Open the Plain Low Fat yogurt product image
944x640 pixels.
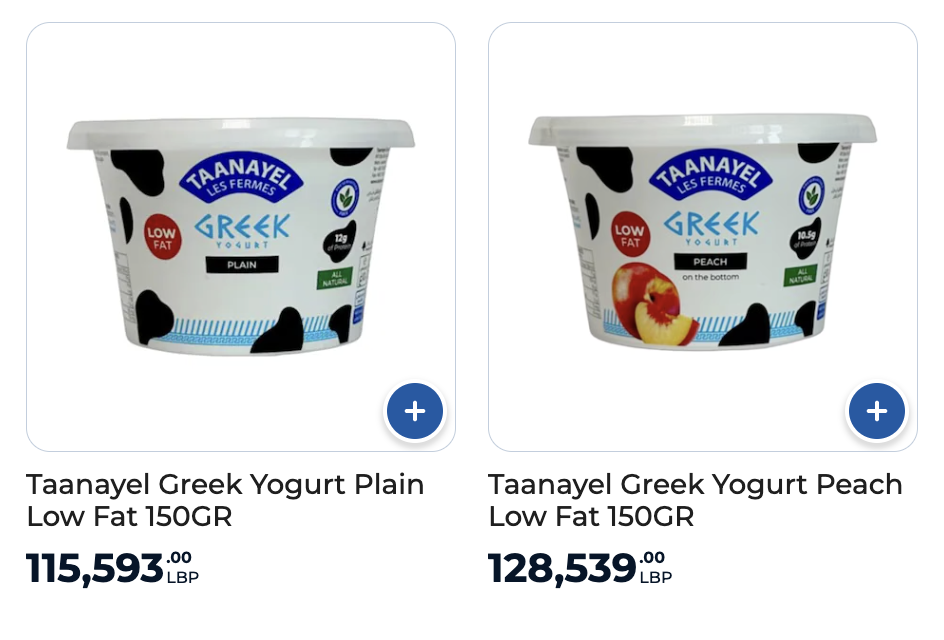coord(241,237)
